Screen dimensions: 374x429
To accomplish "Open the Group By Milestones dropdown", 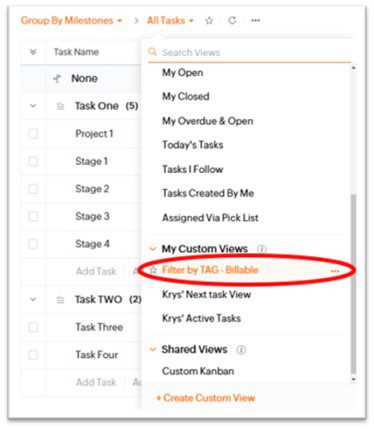I will [71, 21].
